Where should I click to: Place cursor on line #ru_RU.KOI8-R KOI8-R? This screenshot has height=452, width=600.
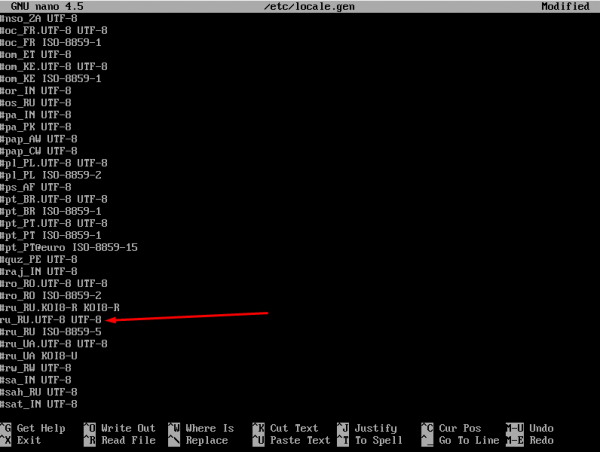[60, 308]
